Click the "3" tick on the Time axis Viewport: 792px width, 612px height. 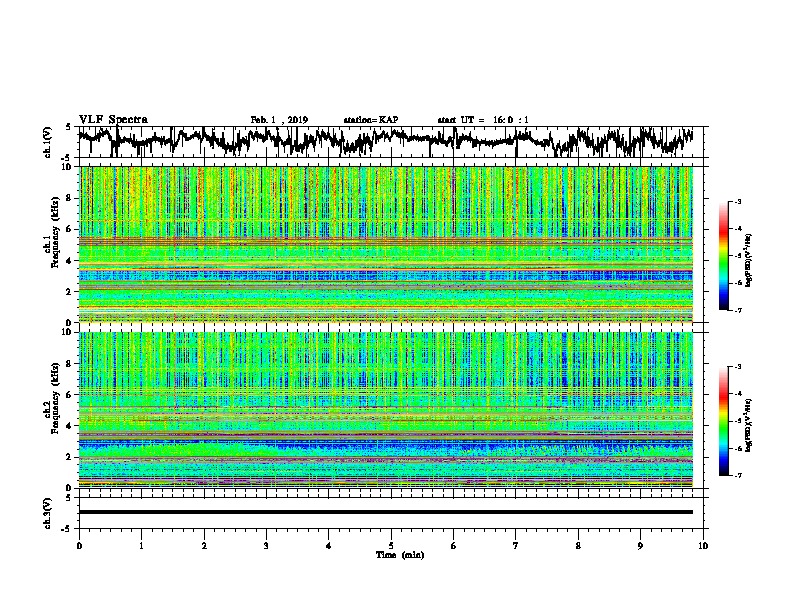click(266, 546)
